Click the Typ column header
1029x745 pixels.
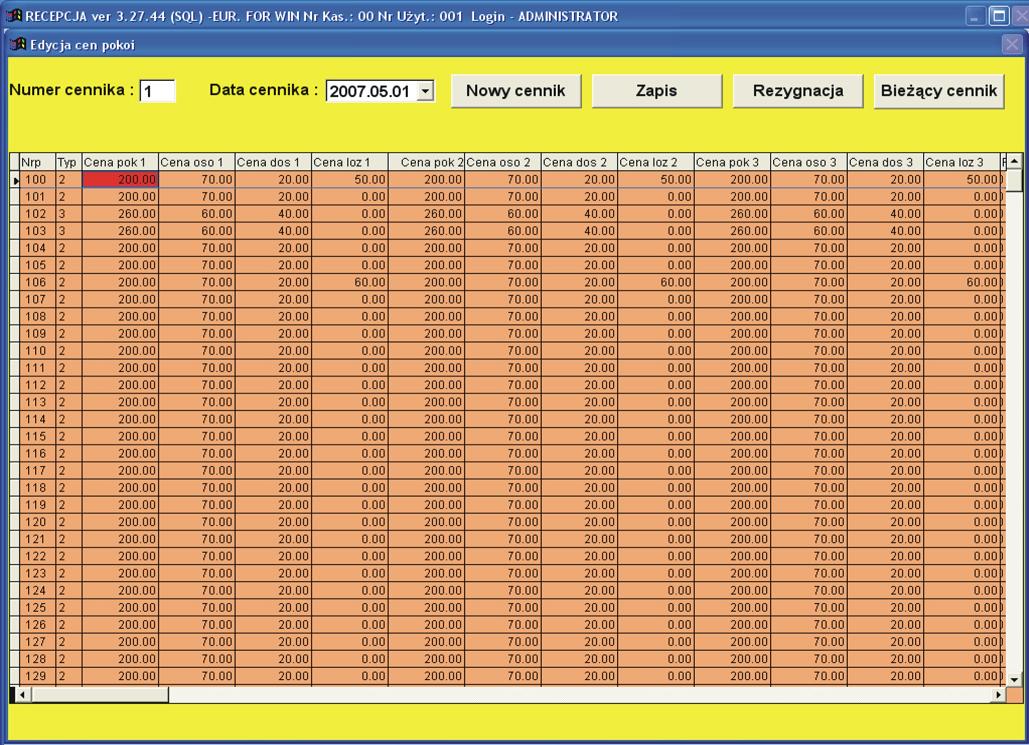(x=69, y=162)
